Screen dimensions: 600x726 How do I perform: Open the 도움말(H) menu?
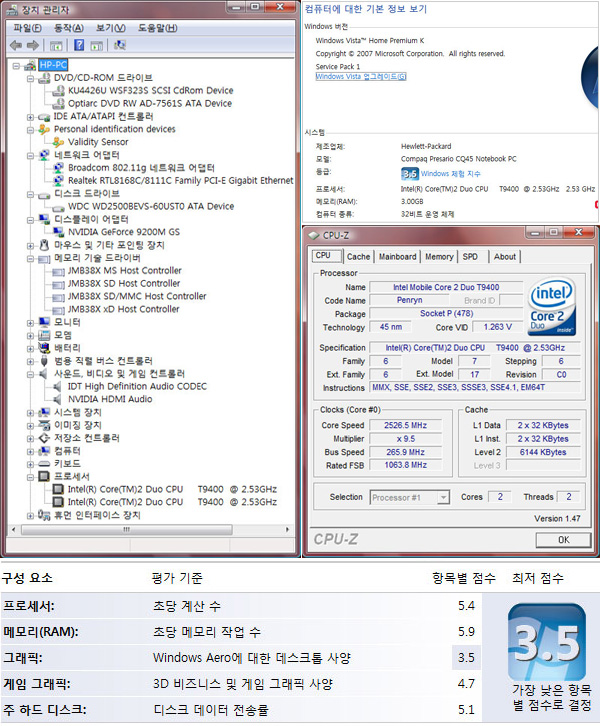[x=157, y=28]
